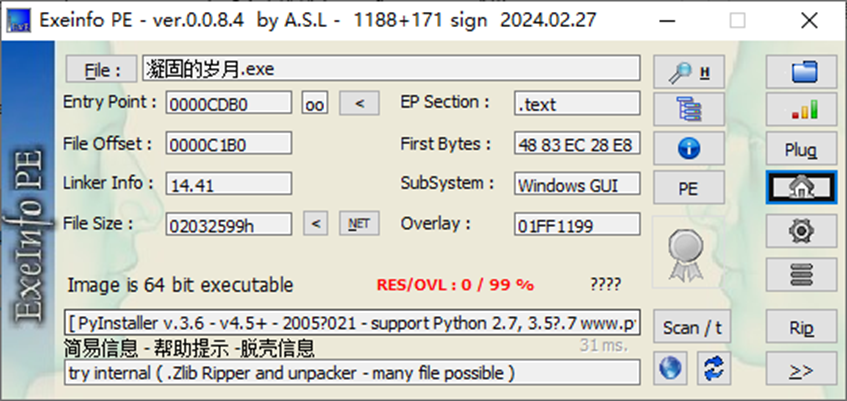Click the blue info icon
847x401 pixels.
(687, 148)
